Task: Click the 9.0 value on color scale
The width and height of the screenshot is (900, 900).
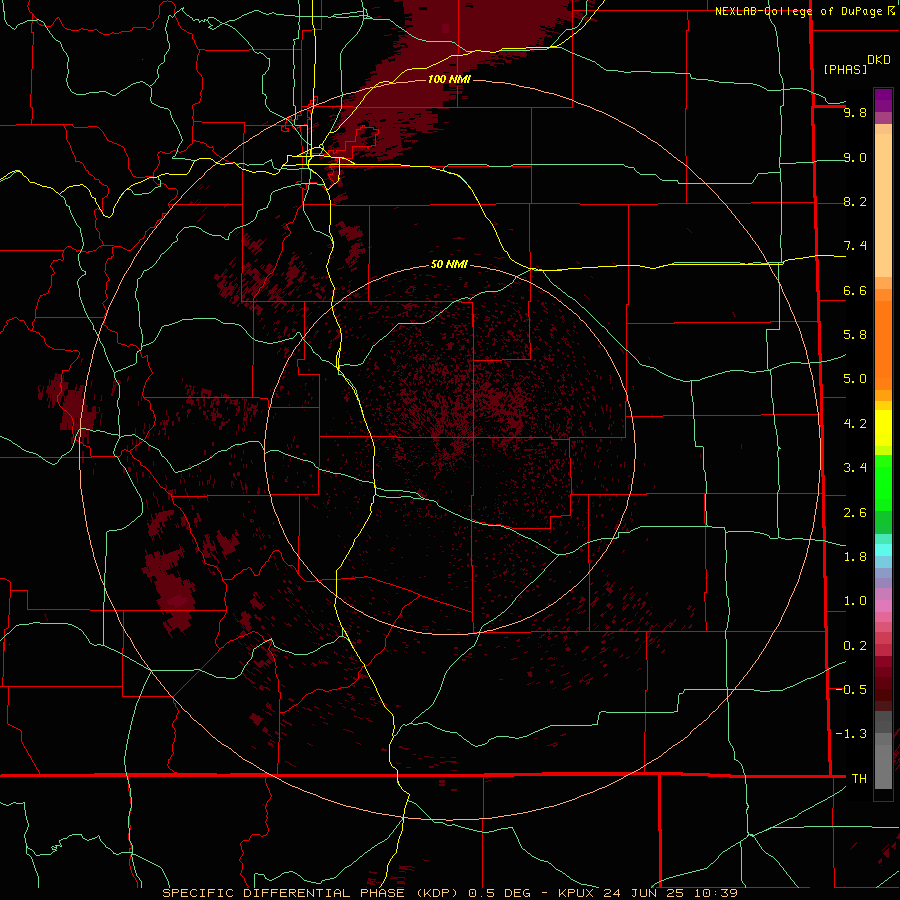Action: point(855,158)
